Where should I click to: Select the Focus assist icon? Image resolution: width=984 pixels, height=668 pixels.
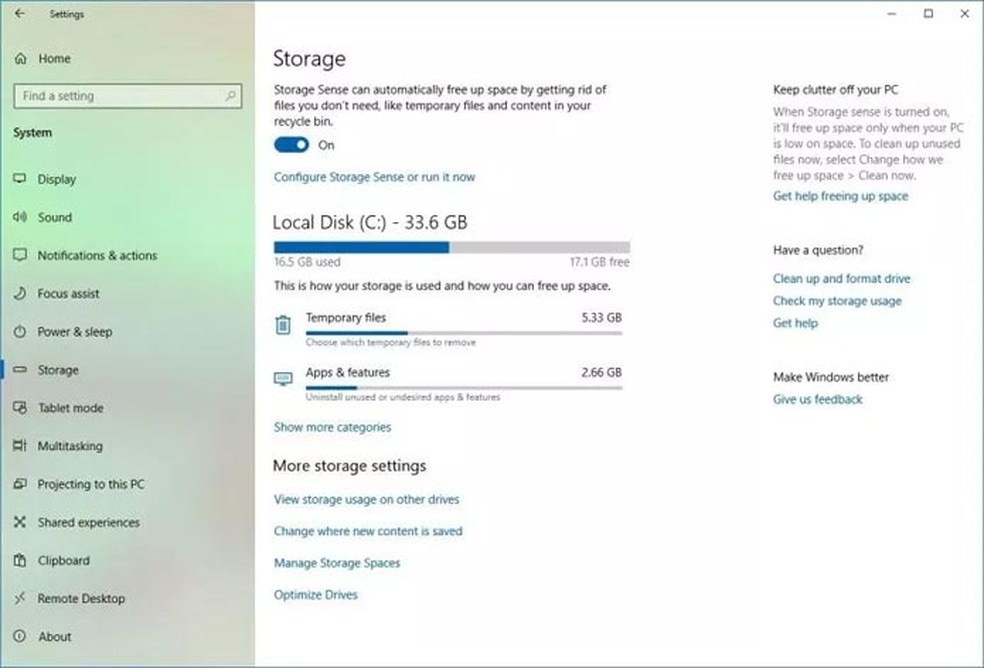(20, 293)
